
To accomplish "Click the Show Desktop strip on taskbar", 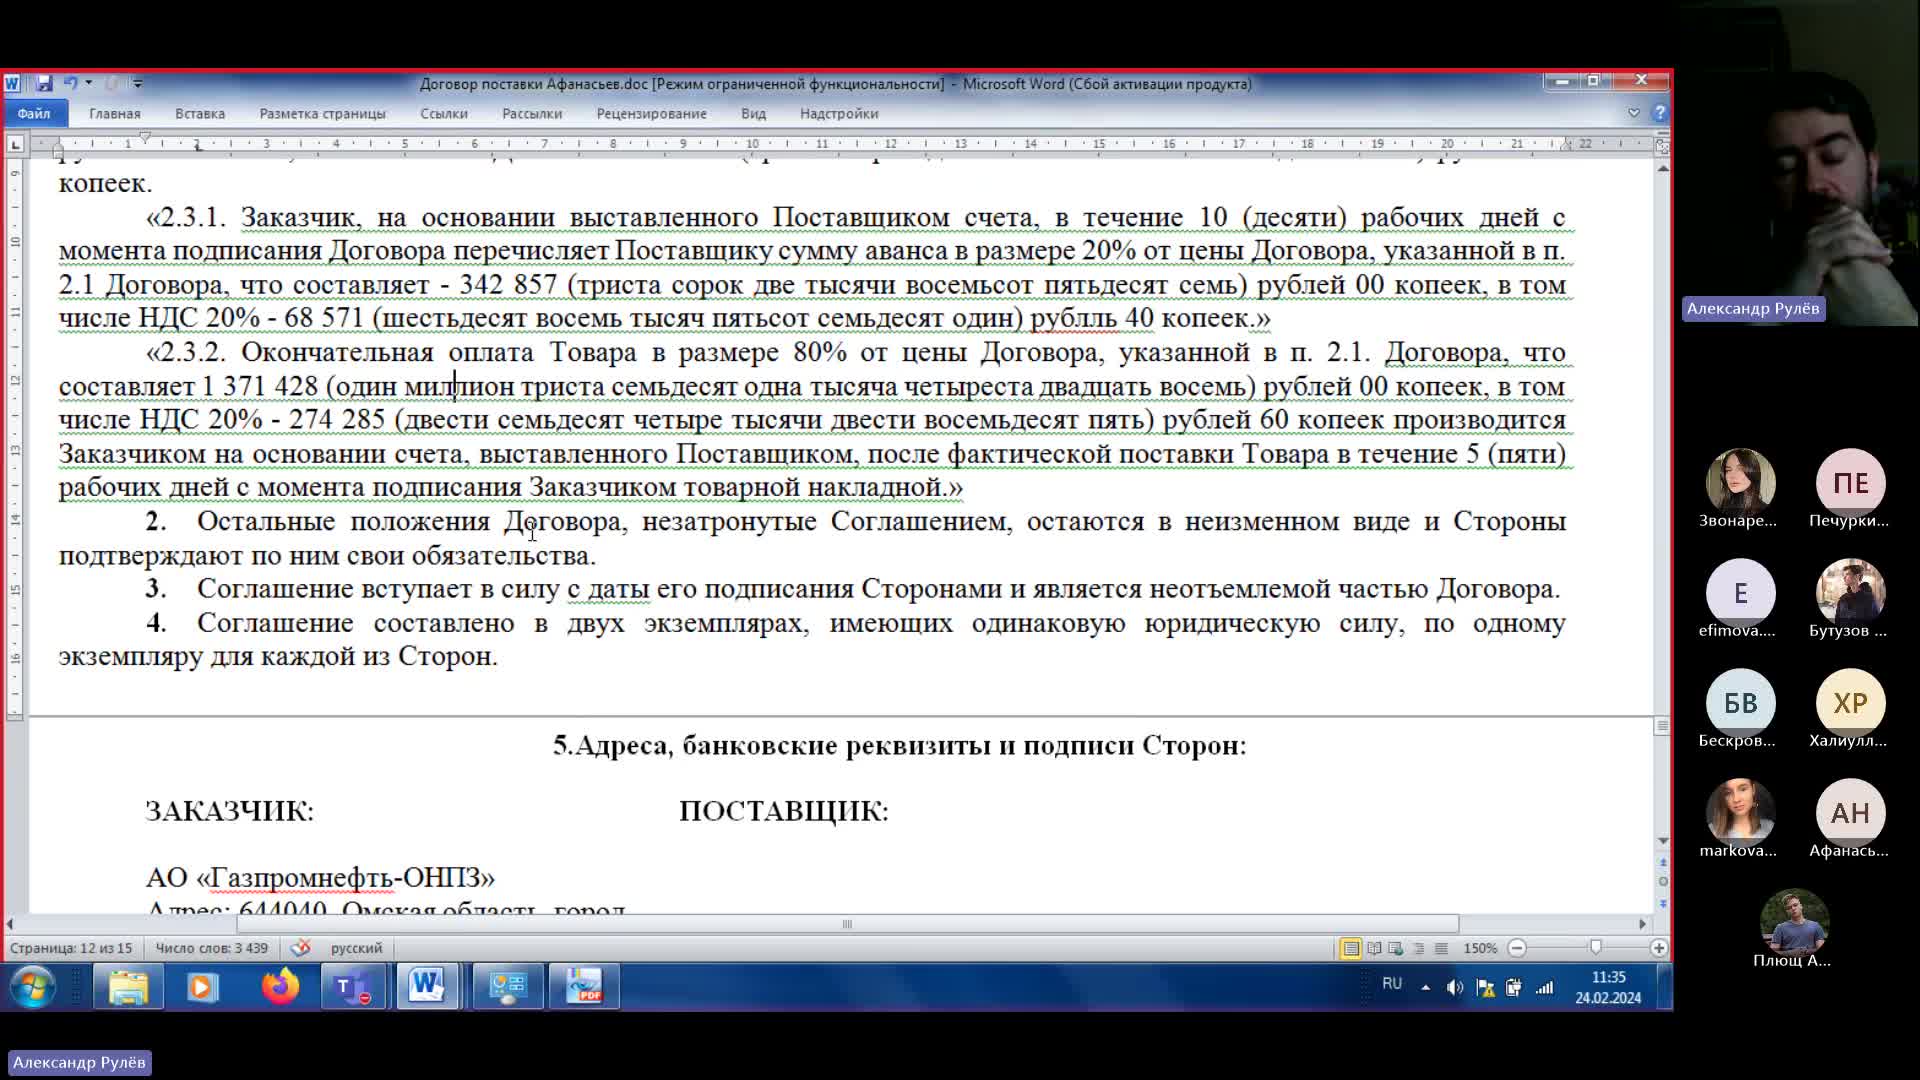I will coord(1665,987).
